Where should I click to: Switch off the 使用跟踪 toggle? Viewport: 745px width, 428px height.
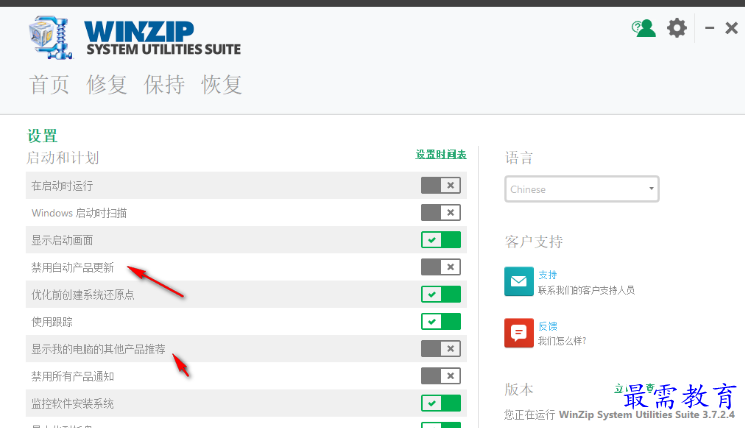click(x=441, y=322)
